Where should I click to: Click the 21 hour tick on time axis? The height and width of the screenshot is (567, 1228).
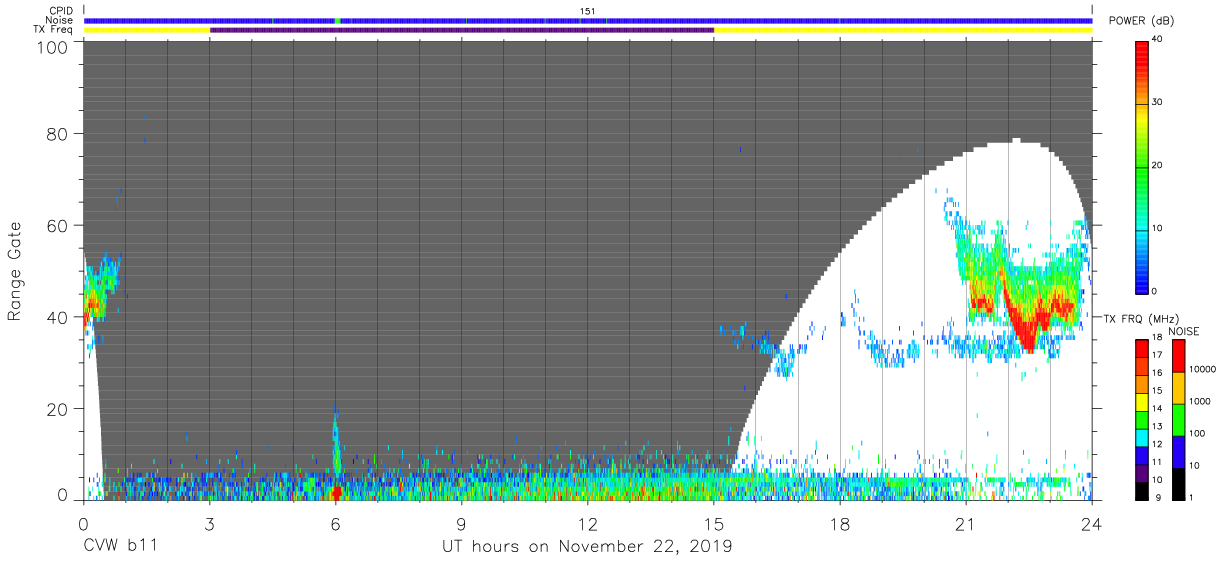click(x=966, y=522)
